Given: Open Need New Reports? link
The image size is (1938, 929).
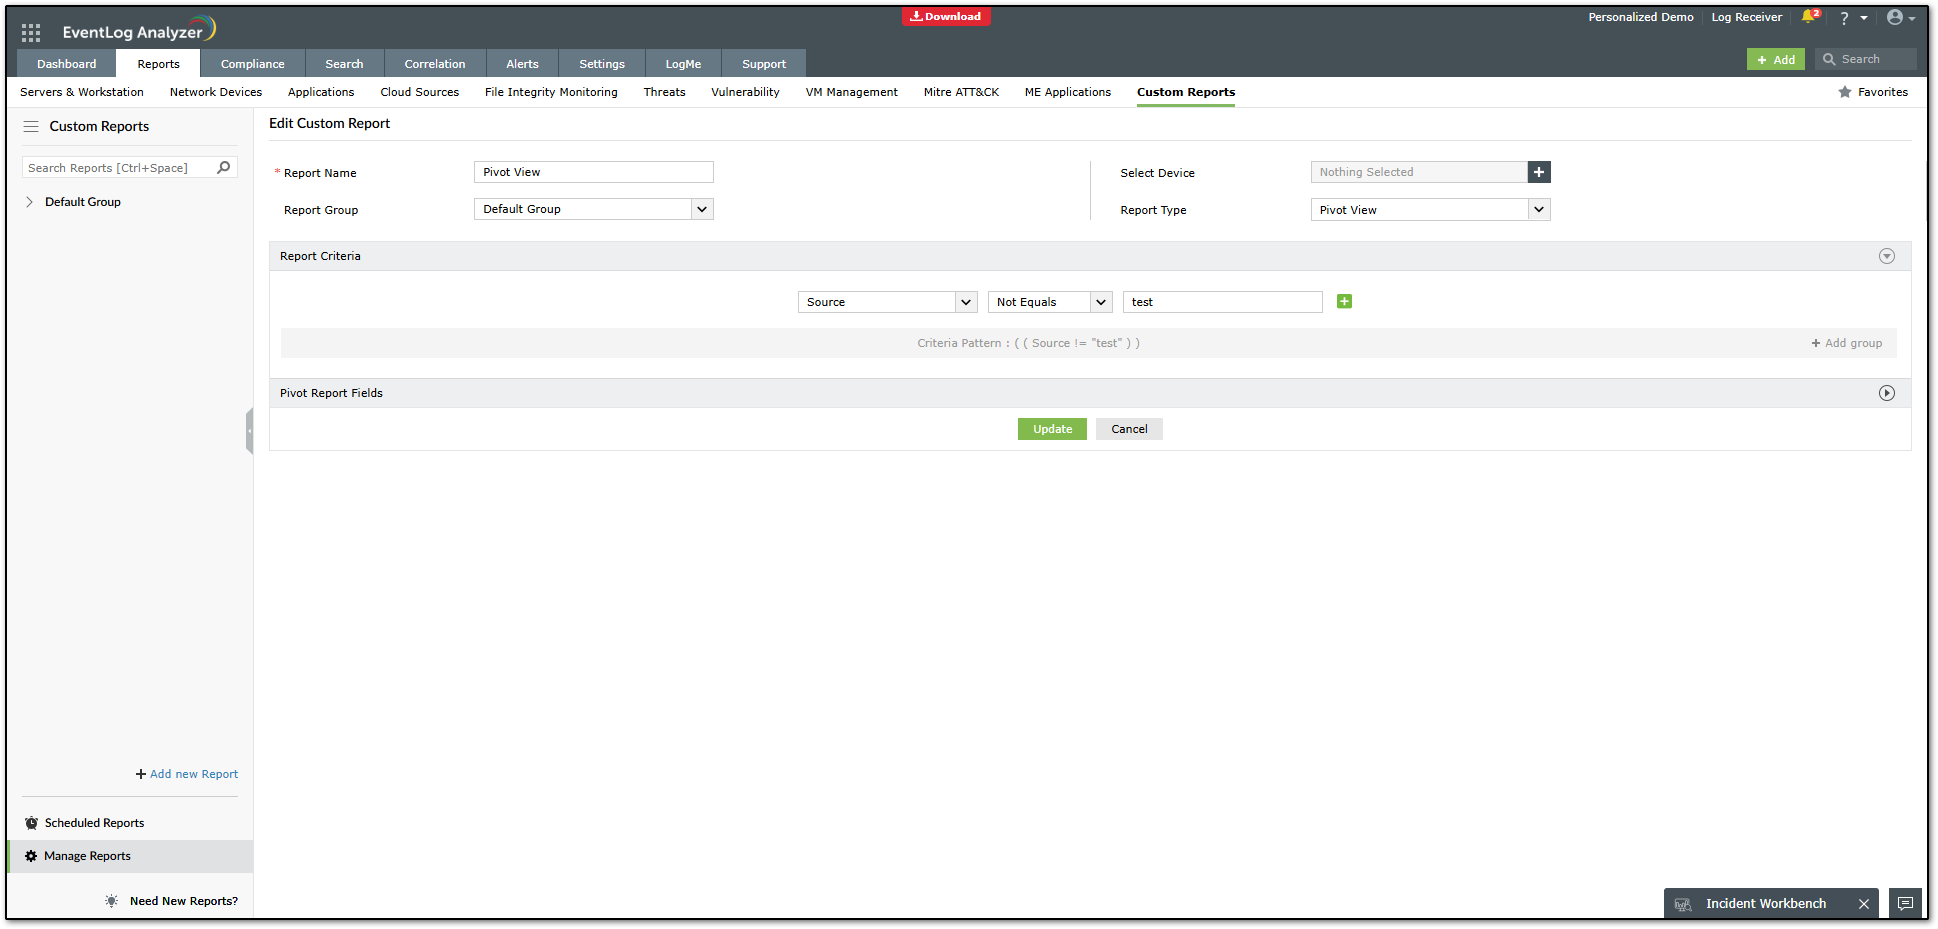Looking at the screenshot, I should pyautogui.click(x=184, y=901).
